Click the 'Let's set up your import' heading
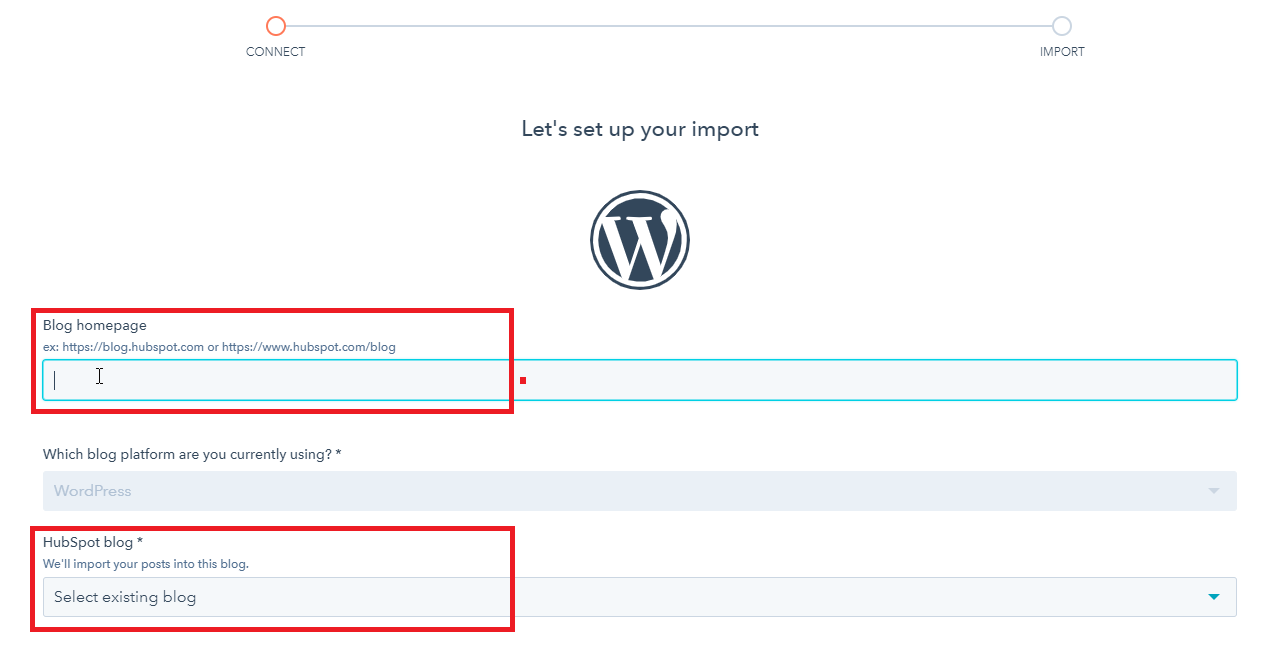 [640, 129]
